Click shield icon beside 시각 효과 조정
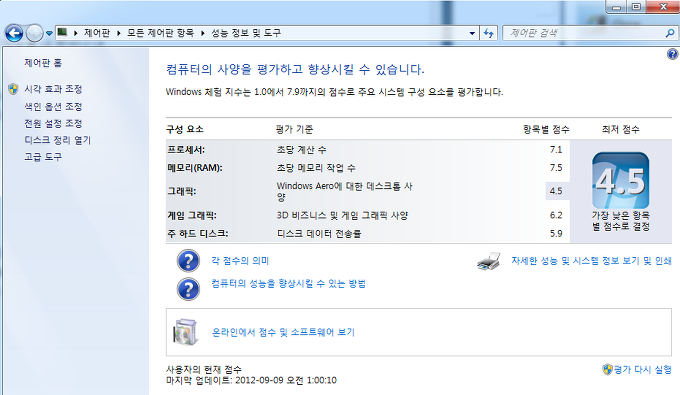680x395 pixels. (13, 89)
